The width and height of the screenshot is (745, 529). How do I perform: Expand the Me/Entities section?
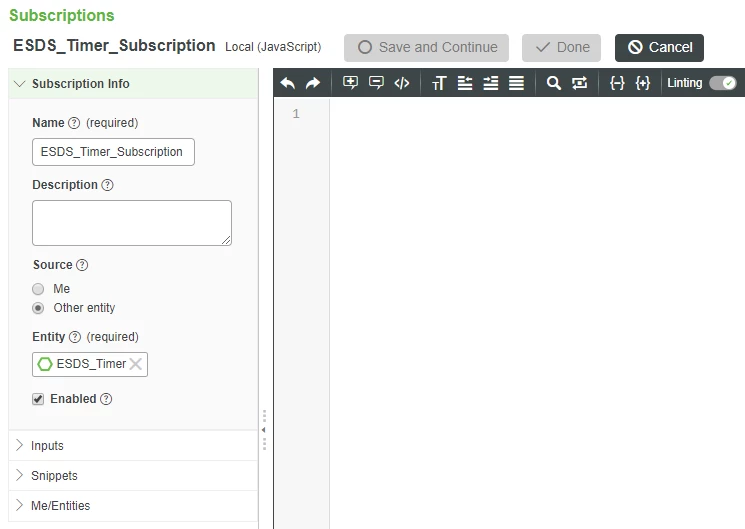[x=134, y=505]
